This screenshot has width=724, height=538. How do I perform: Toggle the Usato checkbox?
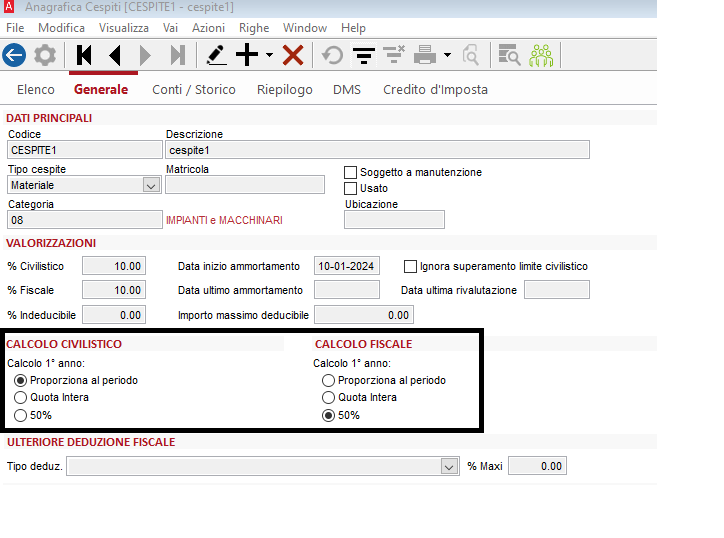tap(350, 188)
